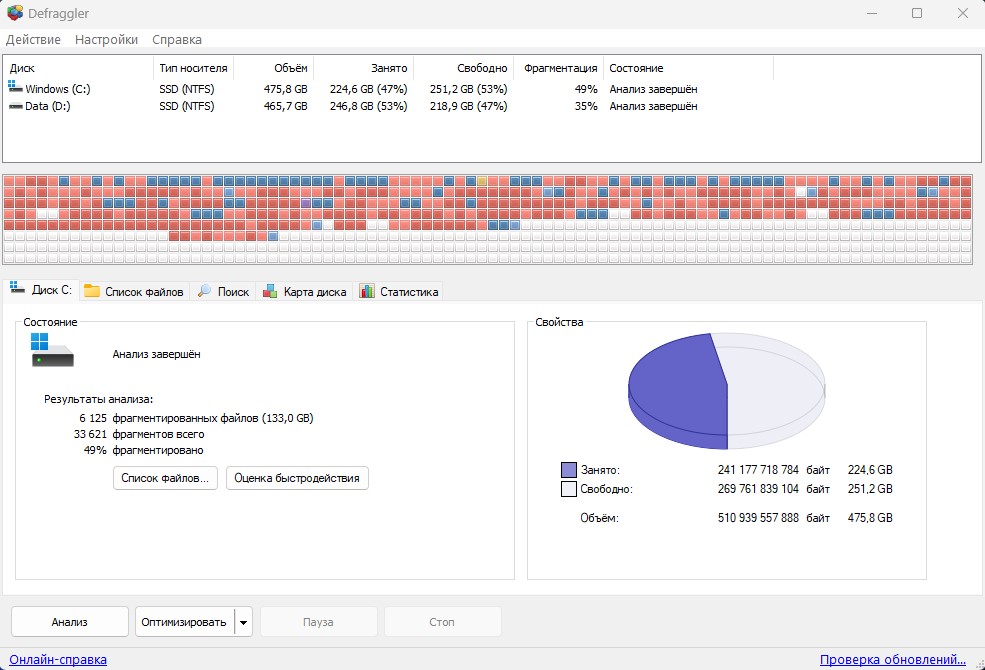Click the Defraggler app logo icon

coord(15,13)
